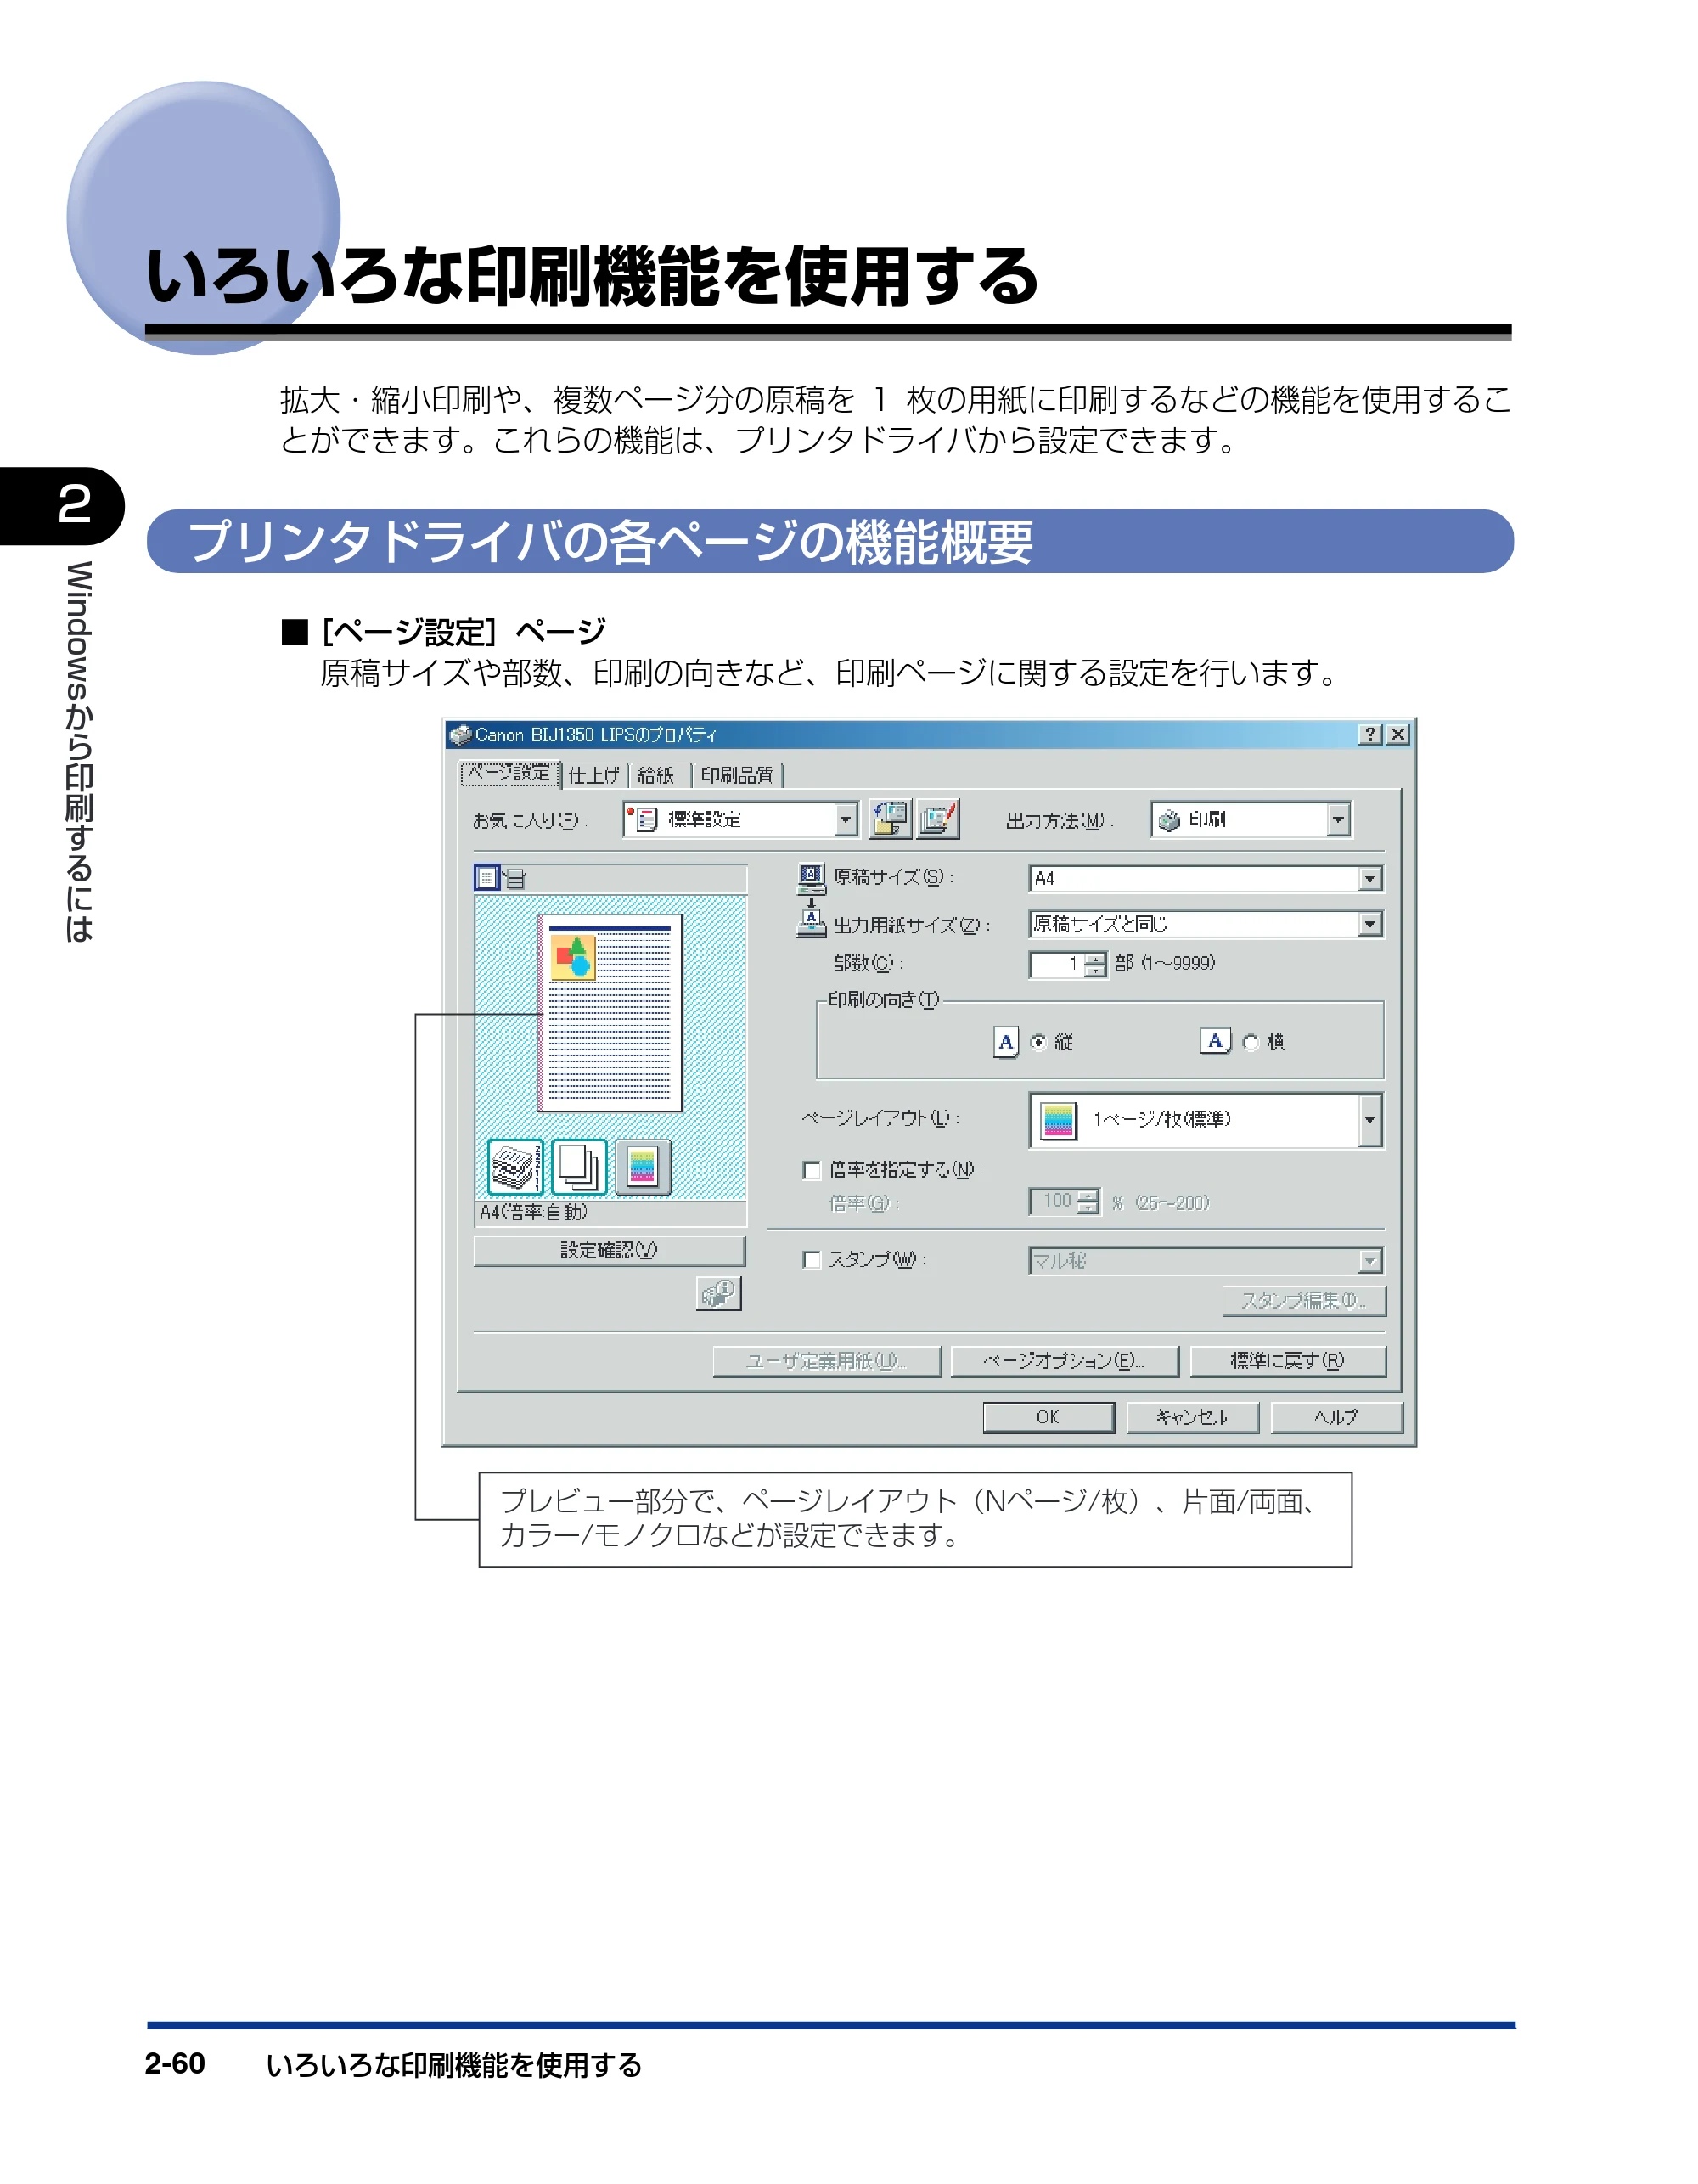Click ユーザ定義用紙 button
This screenshot has height=2184, width=1698.
click(826, 1361)
